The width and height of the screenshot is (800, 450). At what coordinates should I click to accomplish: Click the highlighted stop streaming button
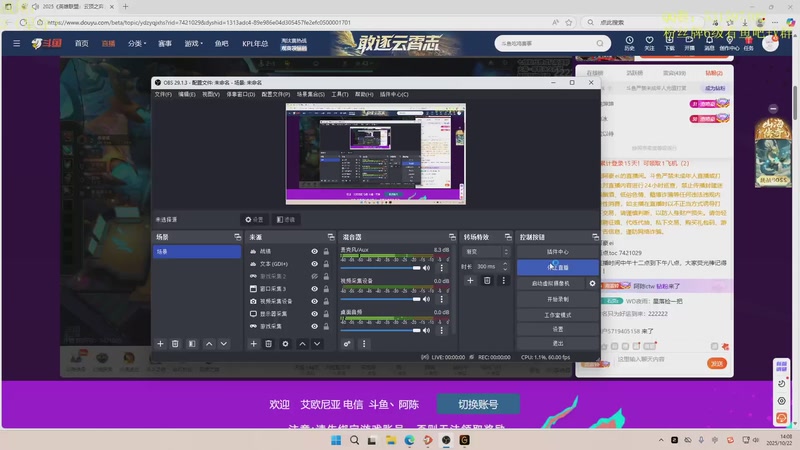[x=558, y=267]
